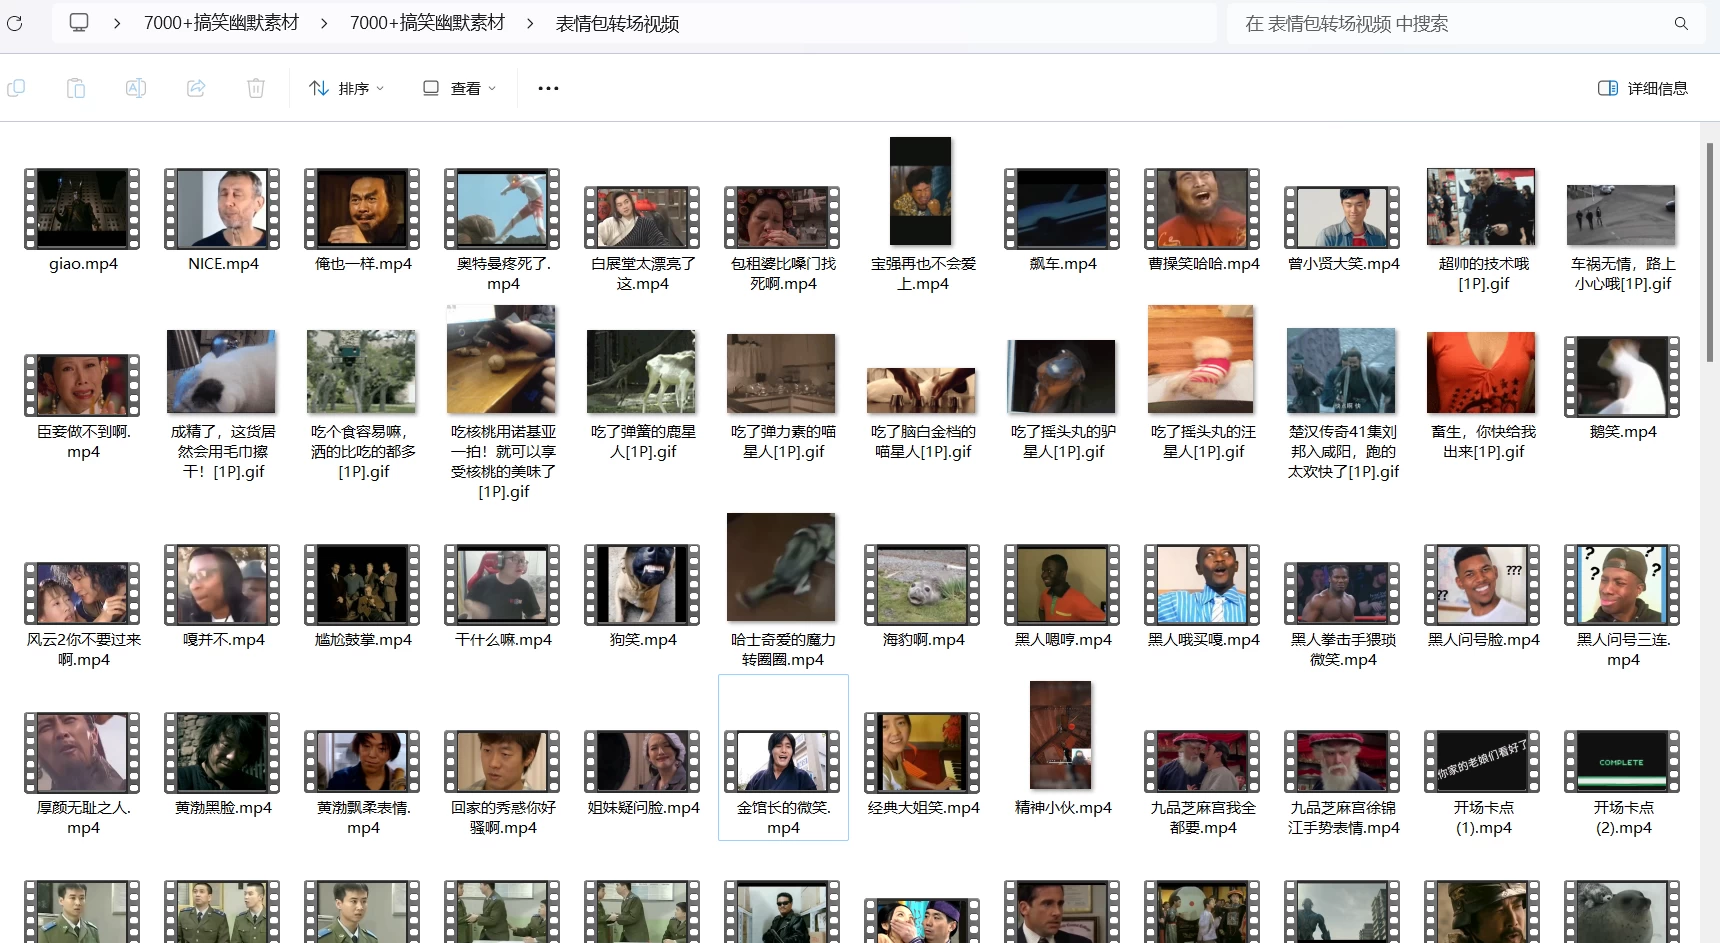
Task: Select the 曹操笑哈哈.mp4 thumbnail
Action: click(x=1202, y=208)
